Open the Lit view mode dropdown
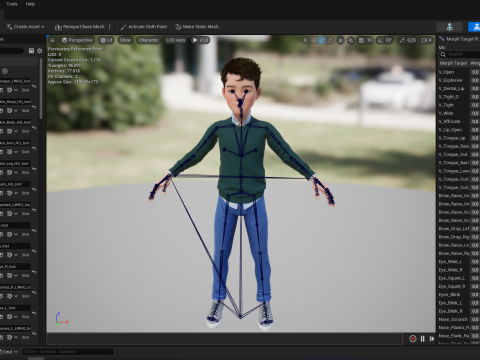Viewport: 480px width, 360px height. pos(106,40)
